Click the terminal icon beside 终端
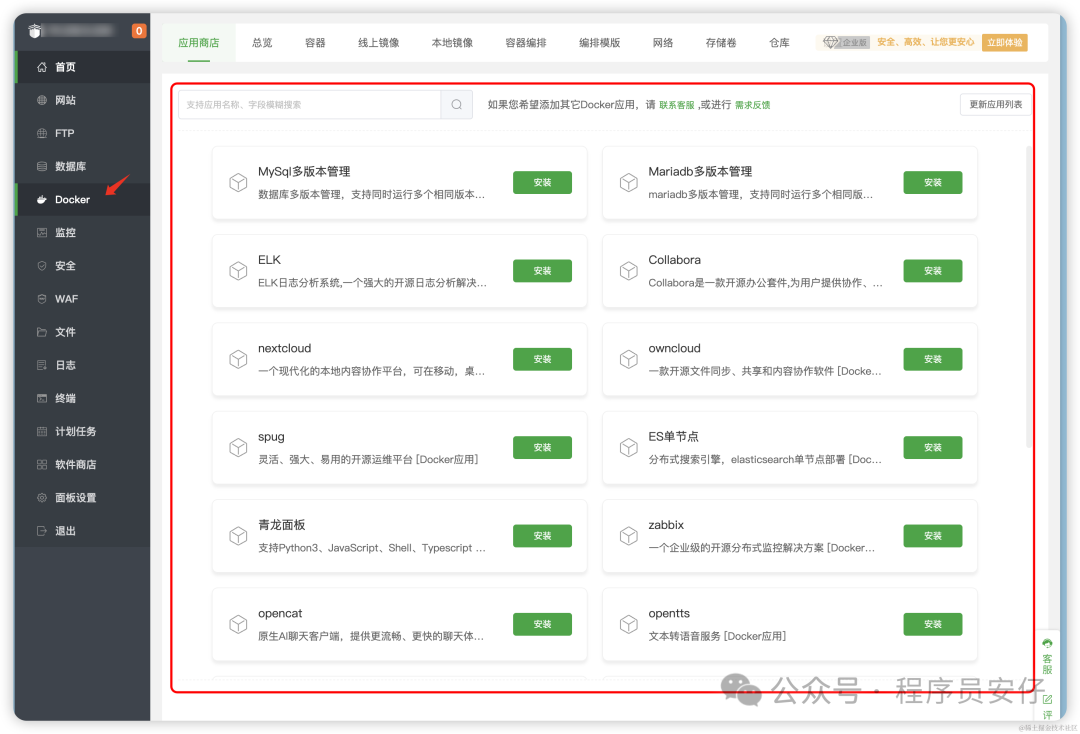 tap(42, 398)
